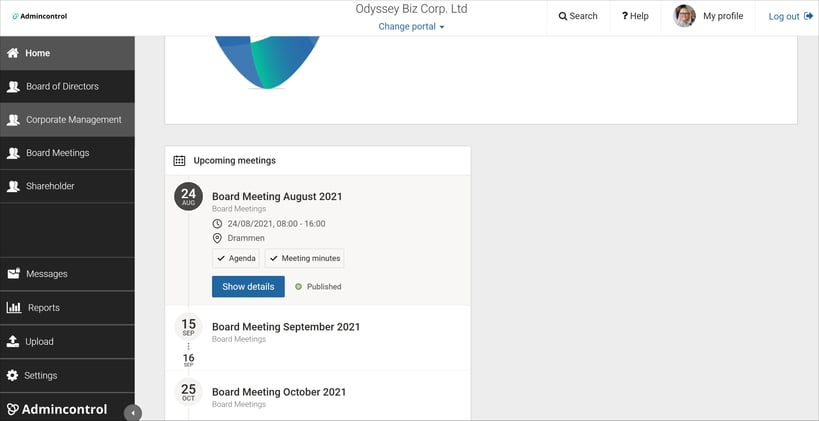Click the magnifier icon in Search
The width and height of the screenshot is (819, 421).
[x=563, y=16]
